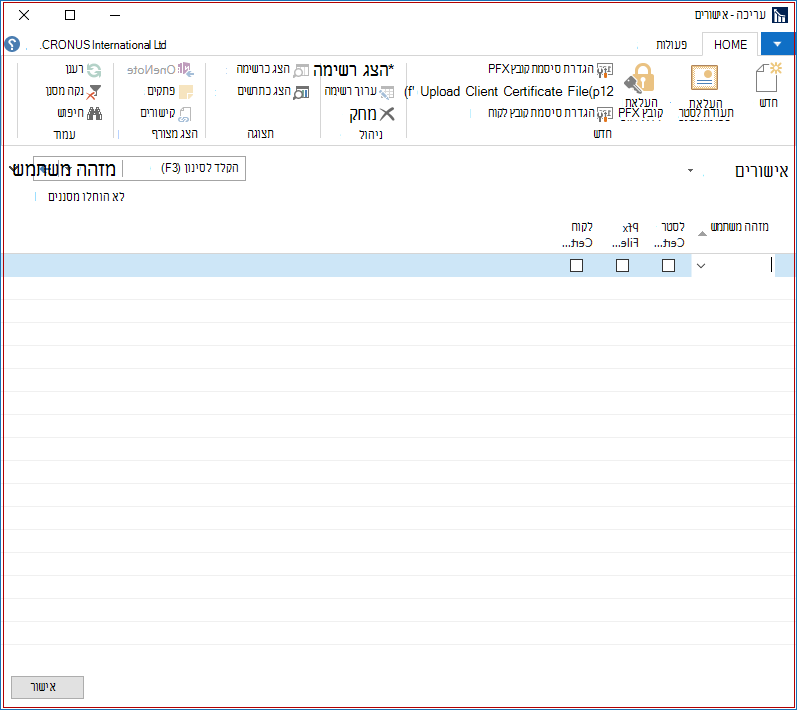Sort by the מזהה משתמש column header
The image size is (797, 710).
point(739,227)
